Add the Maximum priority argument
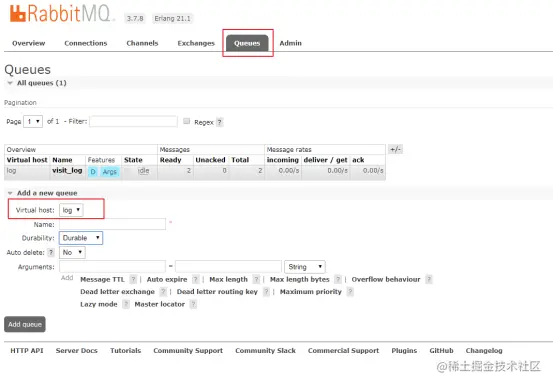 click(311, 292)
